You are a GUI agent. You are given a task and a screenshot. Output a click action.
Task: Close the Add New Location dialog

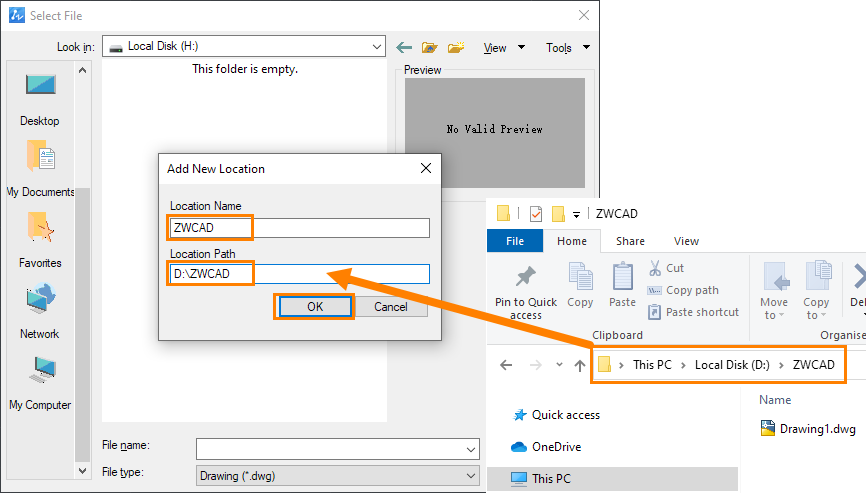pos(426,168)
